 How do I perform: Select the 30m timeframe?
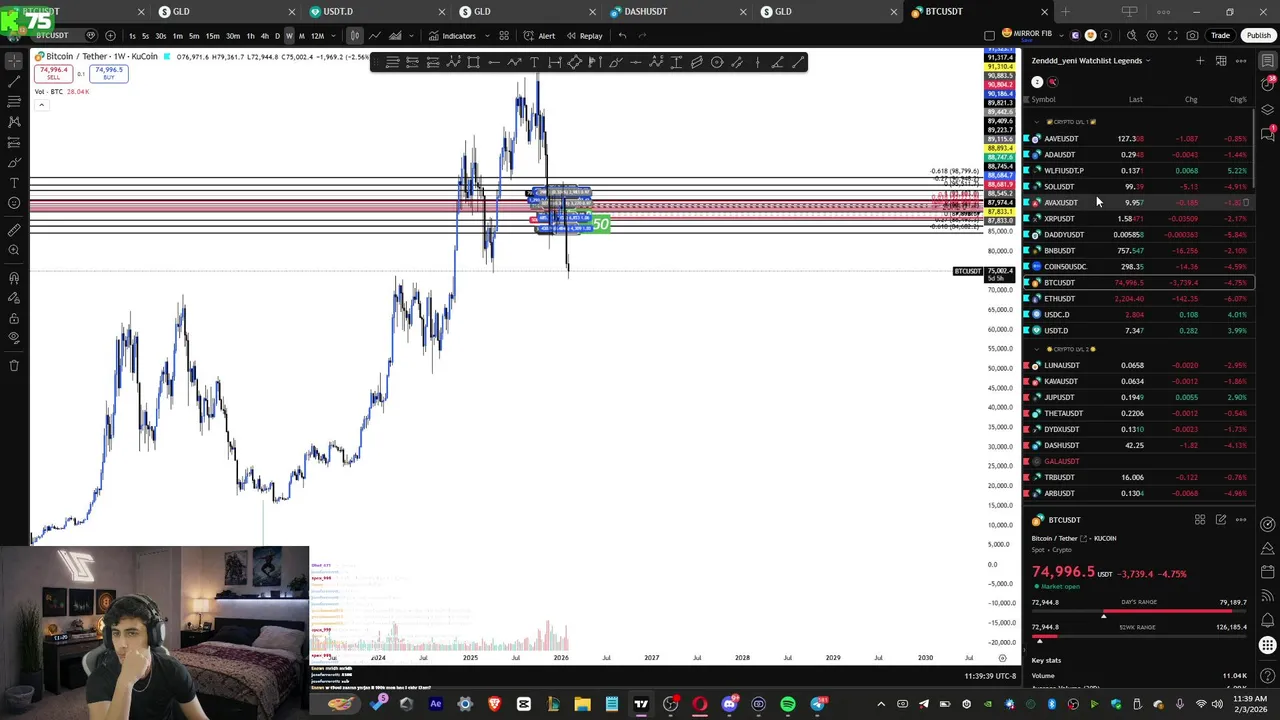232,36
